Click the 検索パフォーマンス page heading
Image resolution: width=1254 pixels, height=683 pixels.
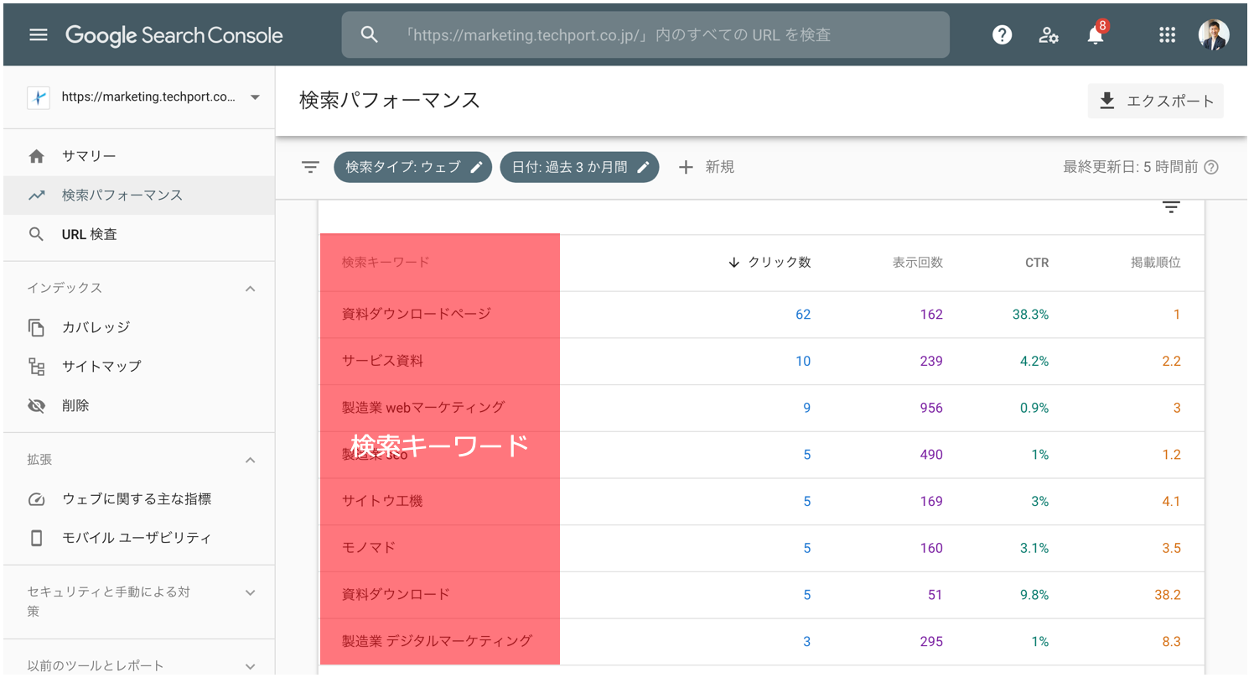point(390,100)
